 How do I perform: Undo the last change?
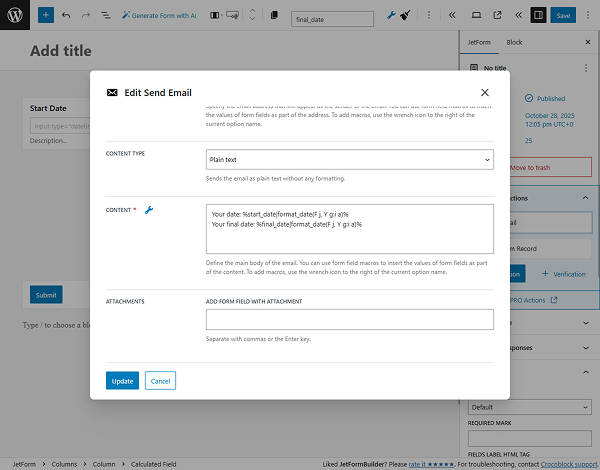[66, 15]
